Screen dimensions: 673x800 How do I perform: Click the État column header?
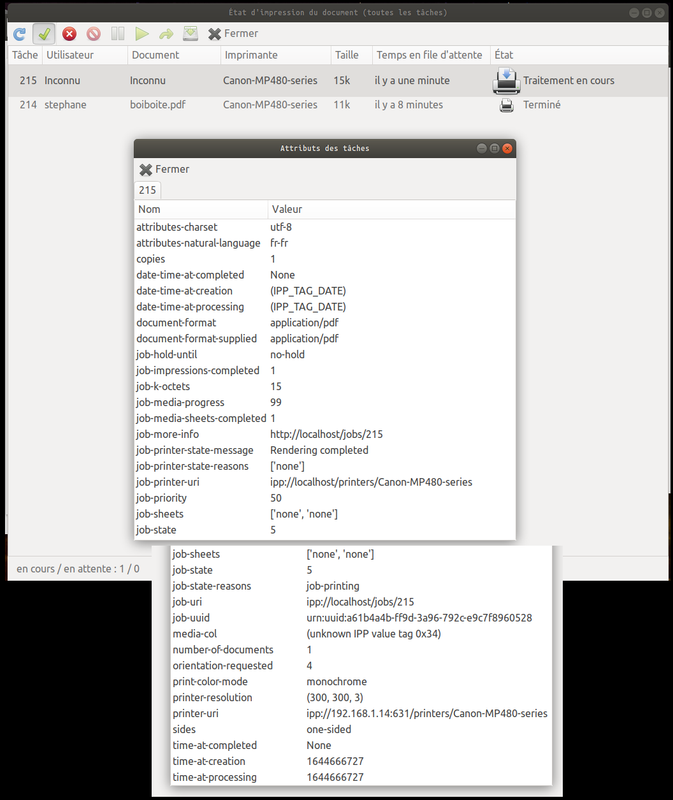click(579, 55)
